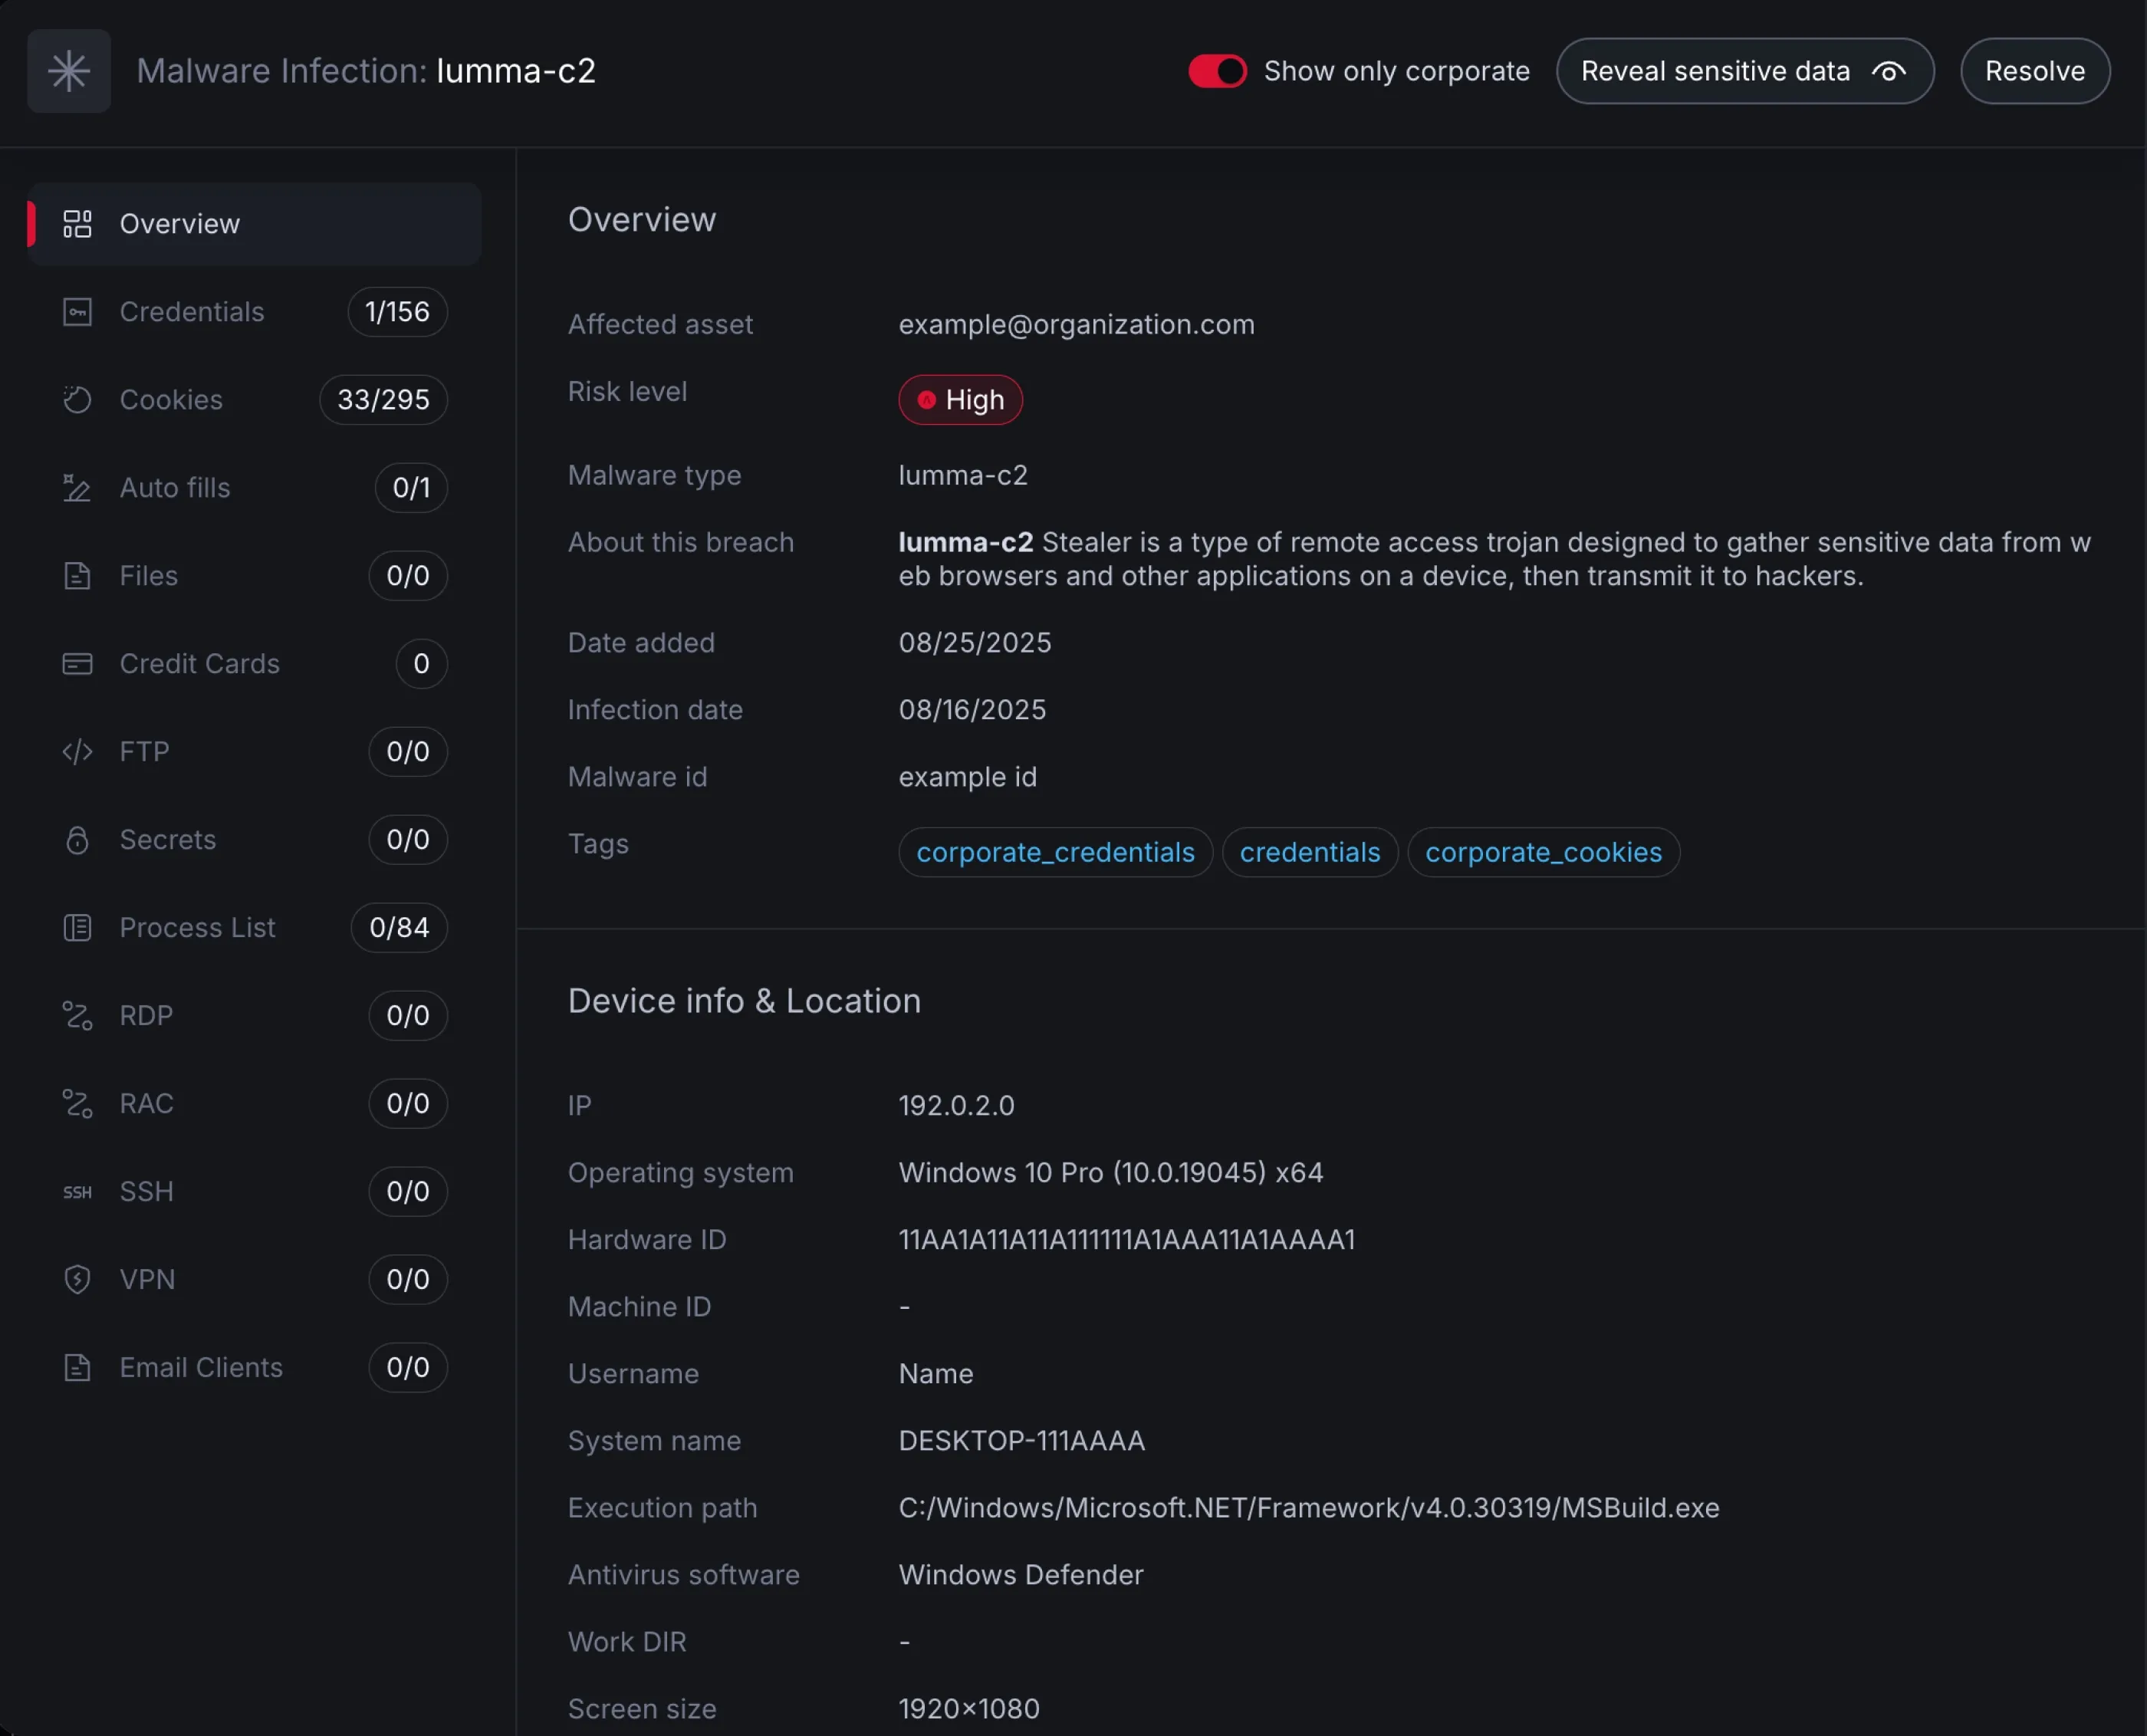Click the Auto fills pencil icon
The width and height of the screenshot is (2147, 1736).
pyautogui.click(x=77, y=488)
